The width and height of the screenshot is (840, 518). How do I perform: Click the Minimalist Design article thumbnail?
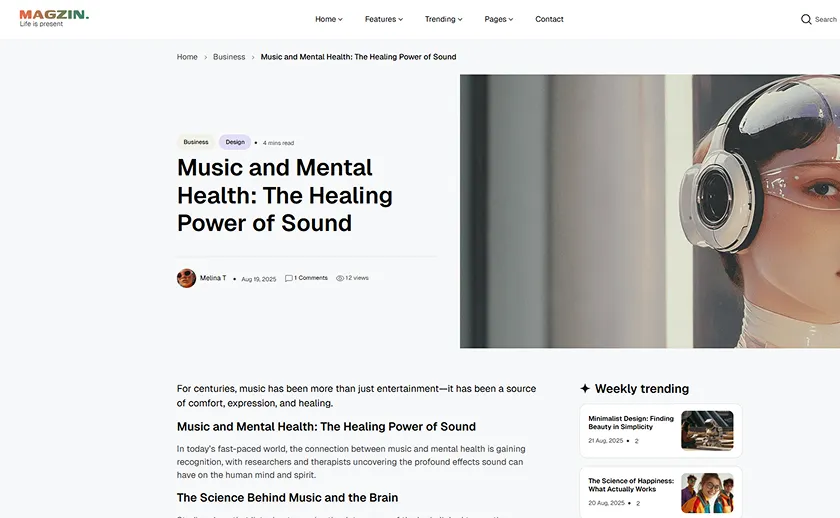pyautogui.click(x=707, y=431)
